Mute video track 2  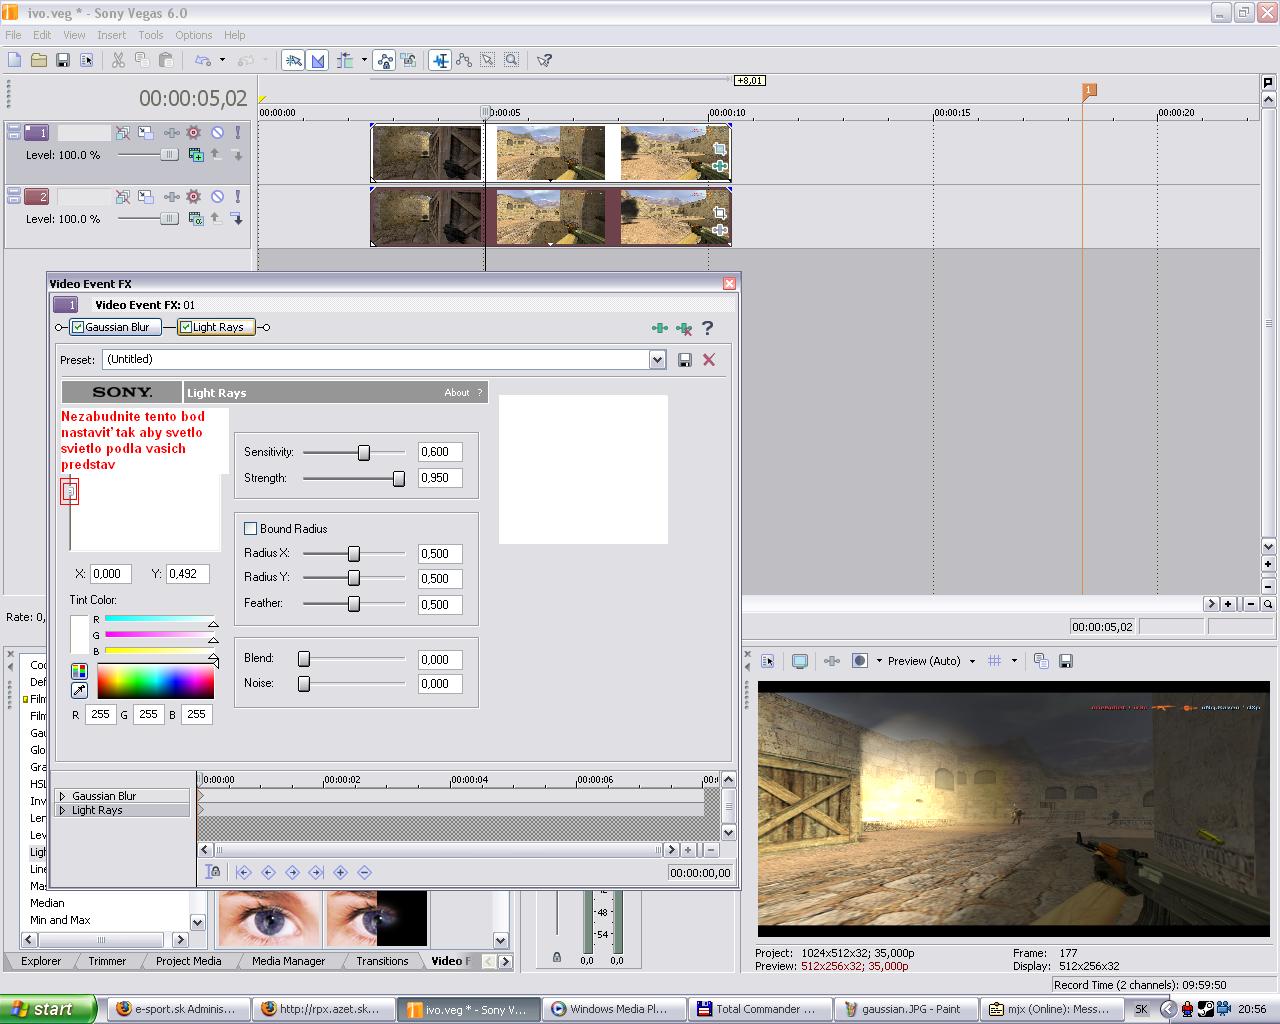point(217,197)
